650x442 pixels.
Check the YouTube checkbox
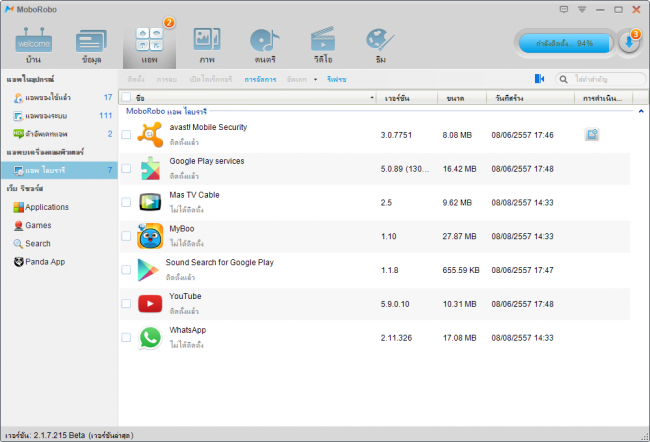126,304
